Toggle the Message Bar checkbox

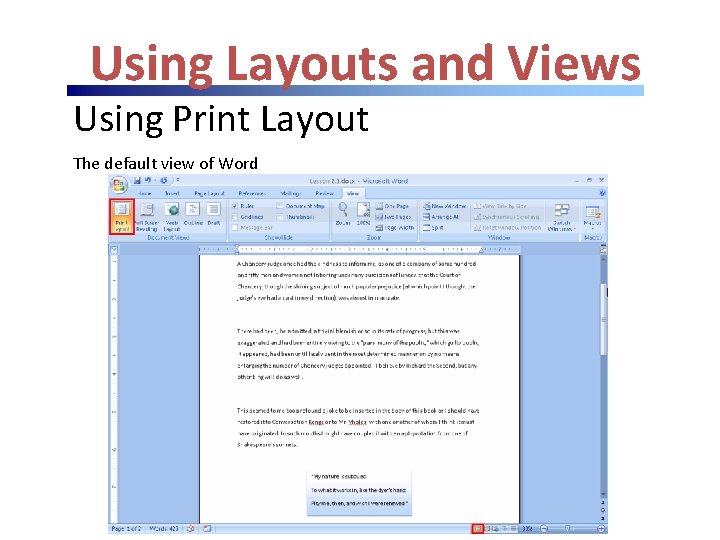click(x=235, y=228)
